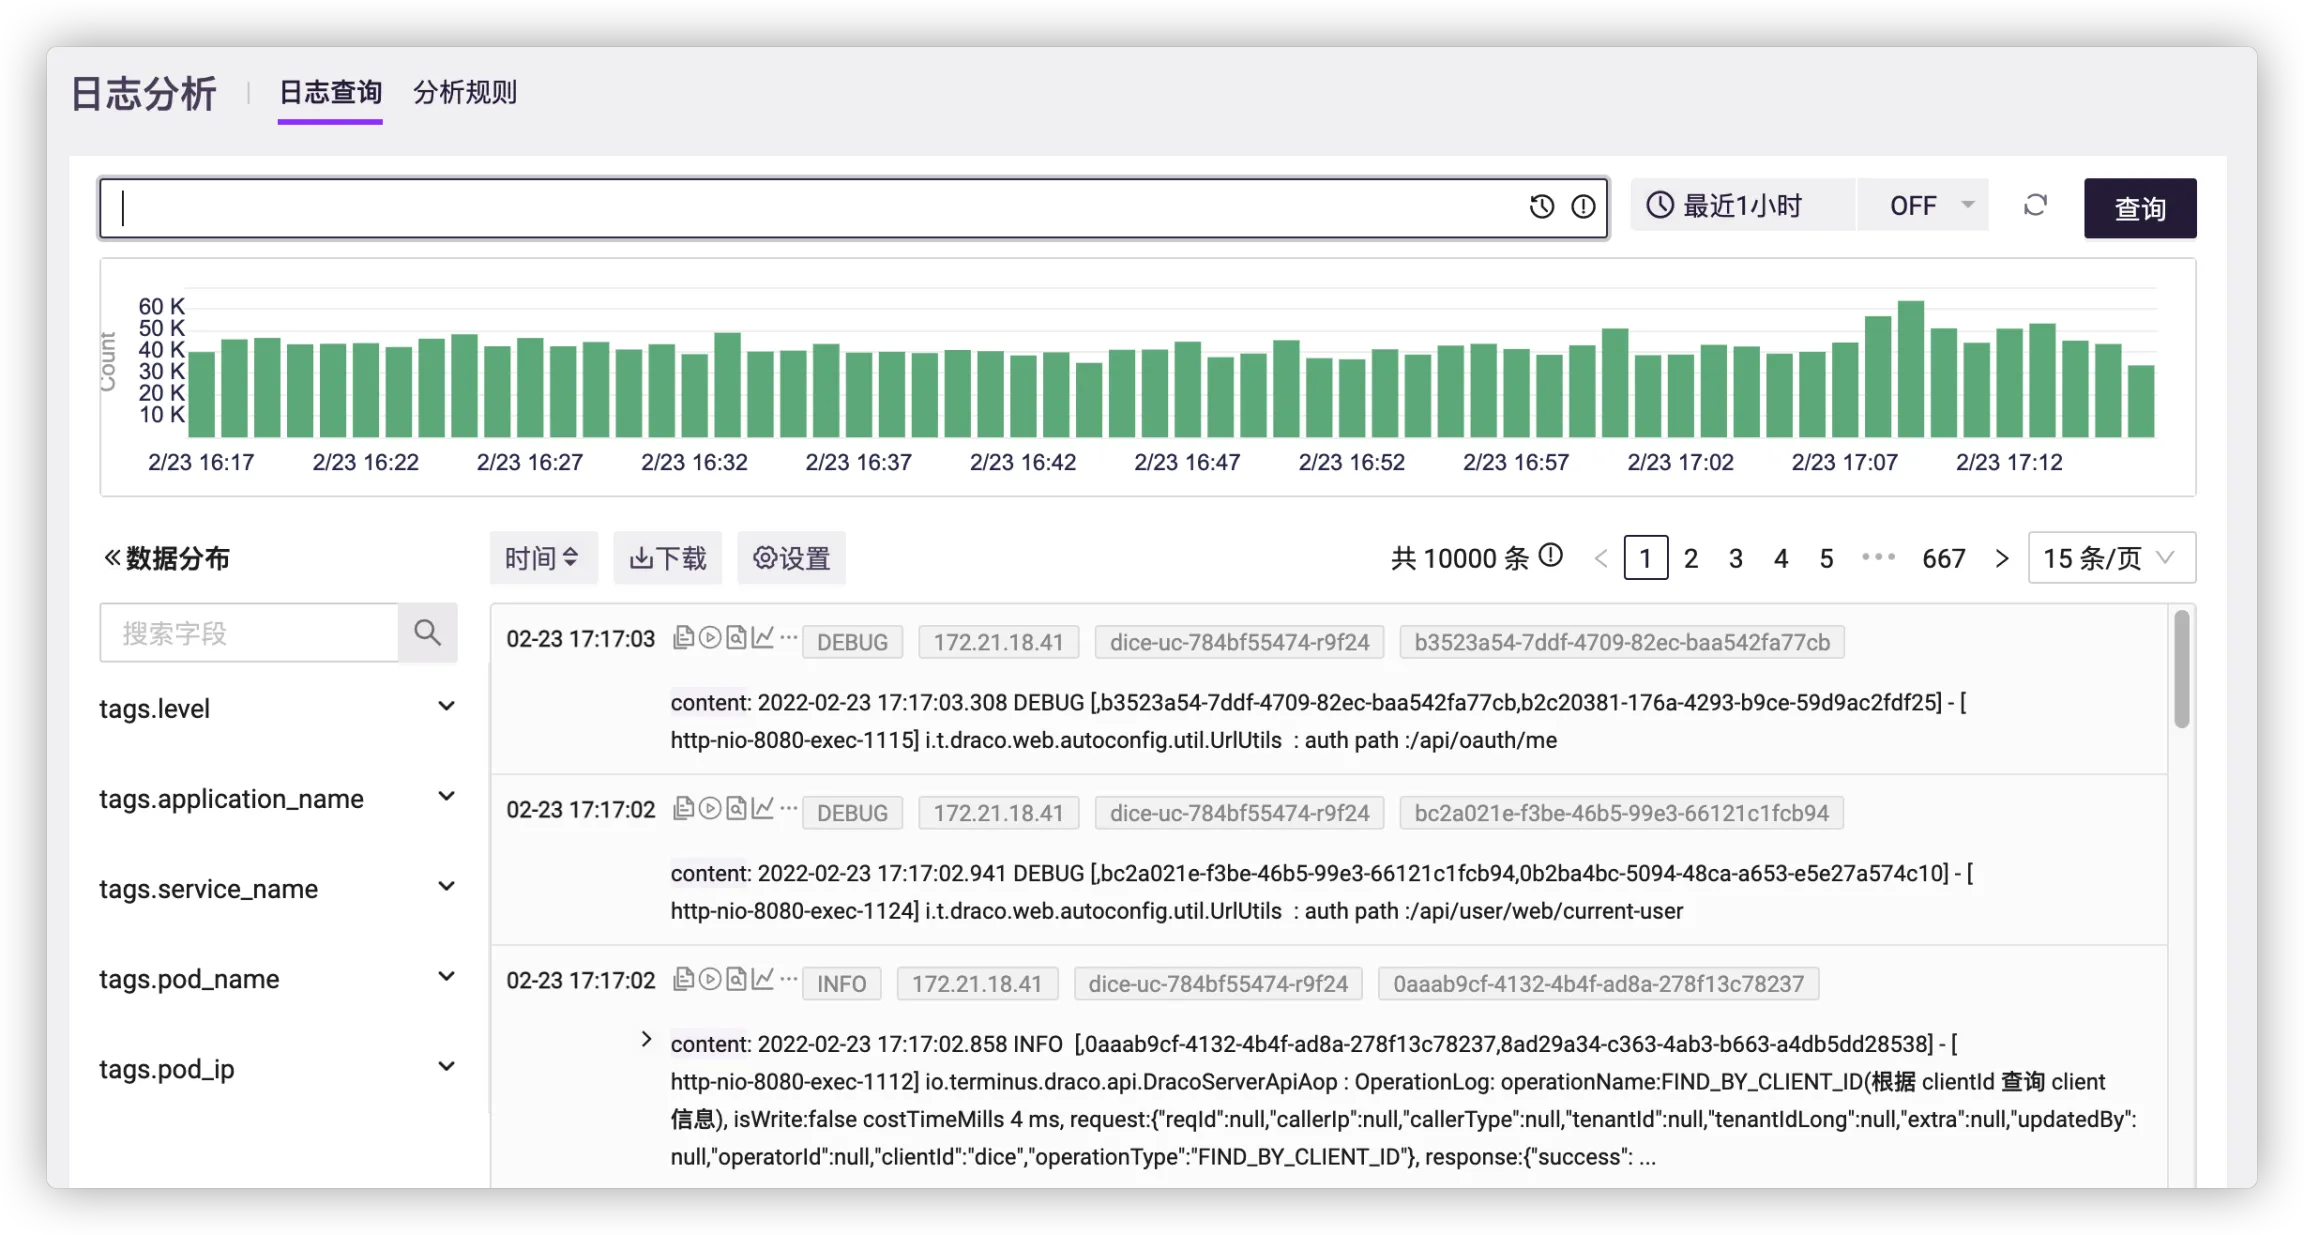Expand the third log's content chevron

(x=646, y=1040)
